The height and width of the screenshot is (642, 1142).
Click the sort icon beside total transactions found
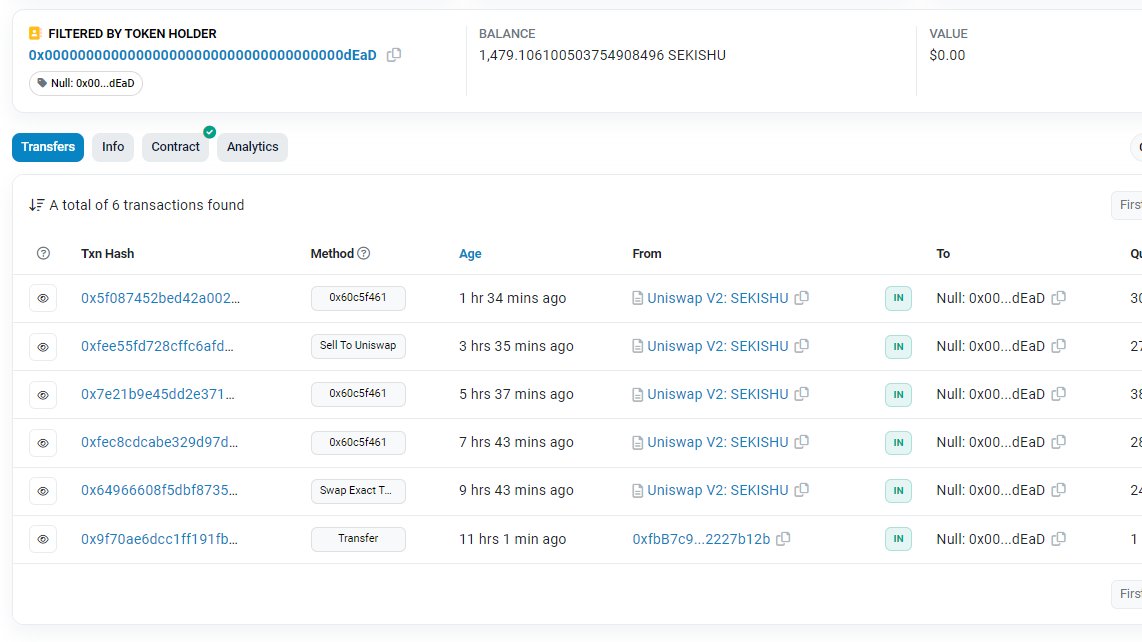pos(36,205)
